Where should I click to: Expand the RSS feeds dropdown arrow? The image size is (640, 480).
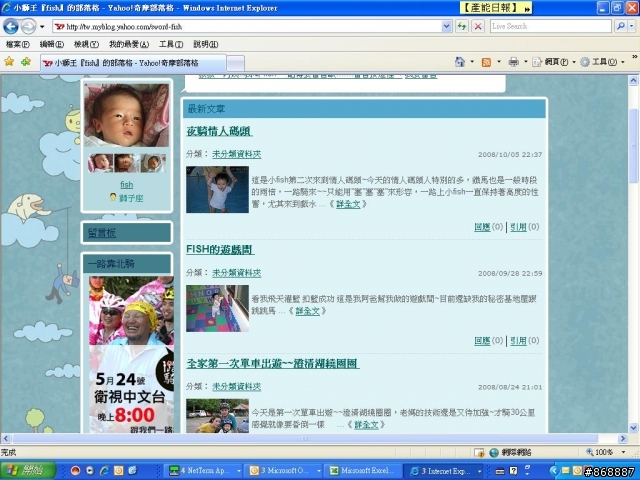tap(499, 62)
